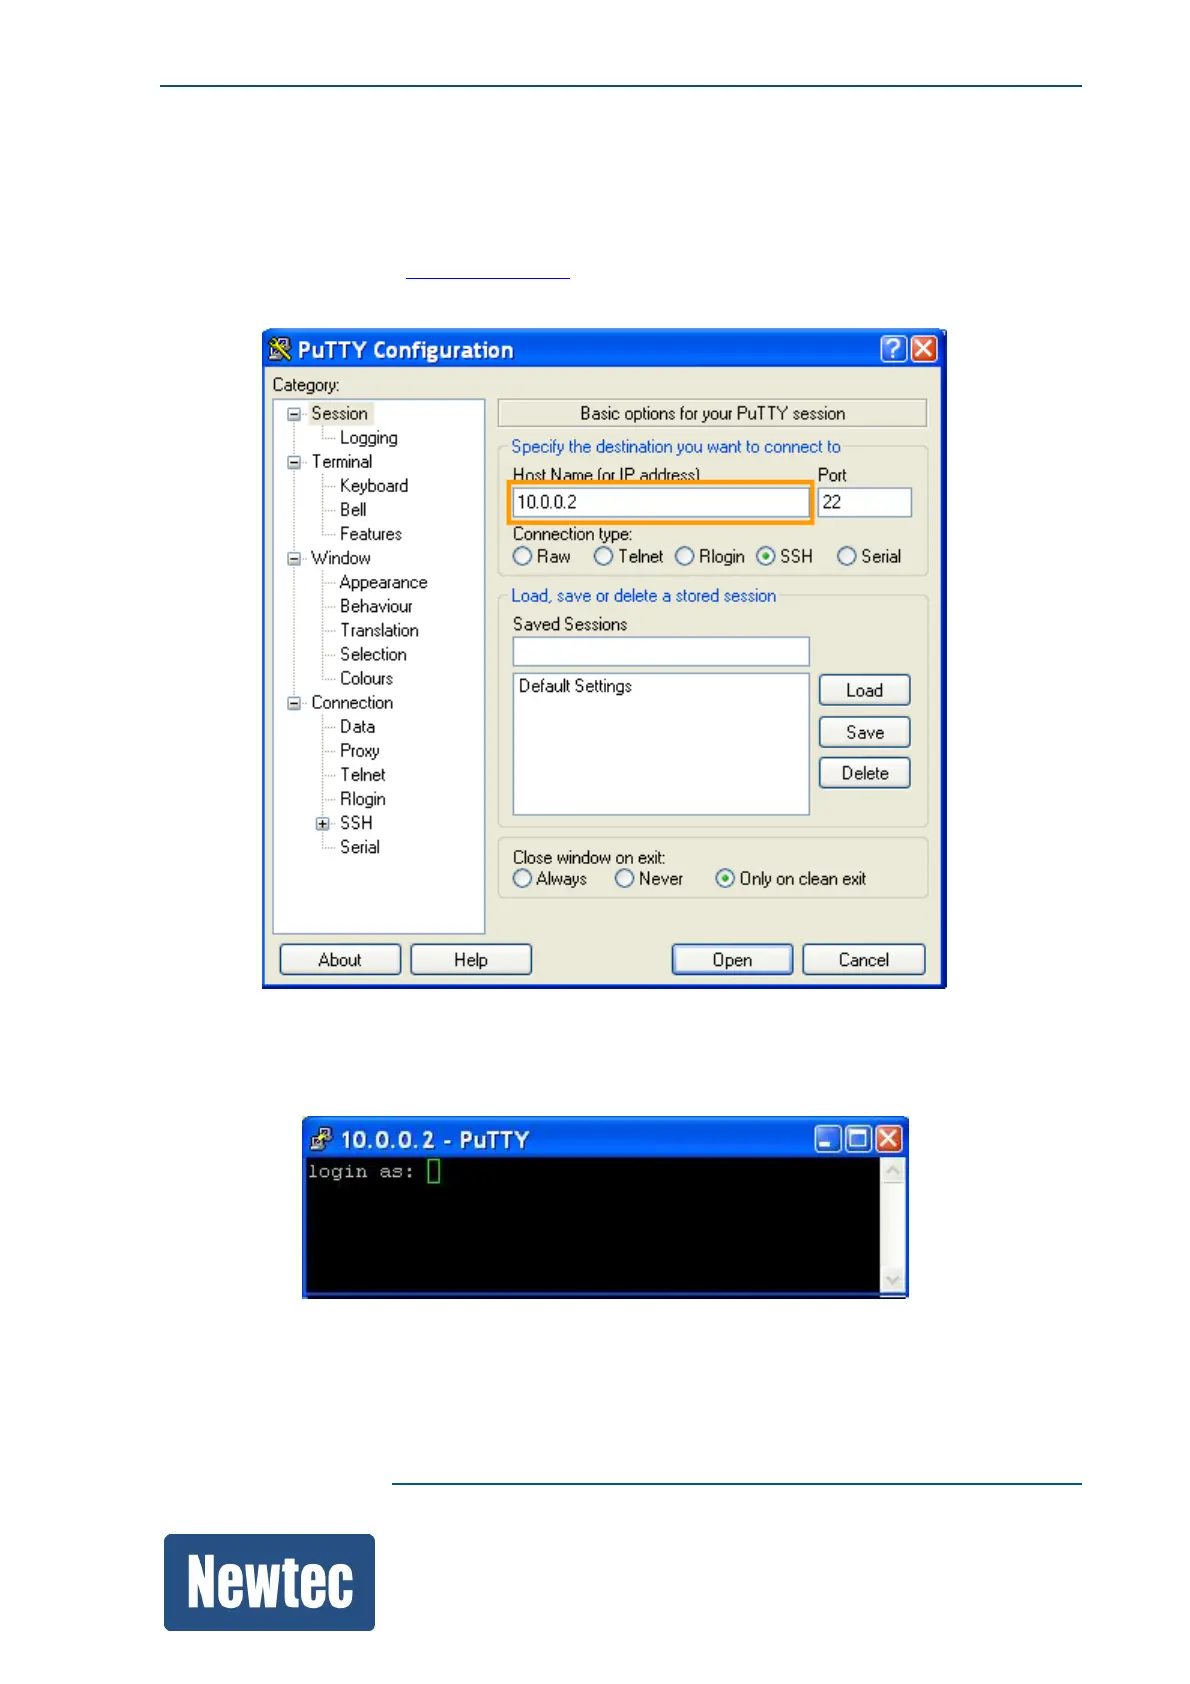The height and width of the screenshot is (1684, 1190).
Task: Collapse the Terminal tree node
Action: [294, 462]
